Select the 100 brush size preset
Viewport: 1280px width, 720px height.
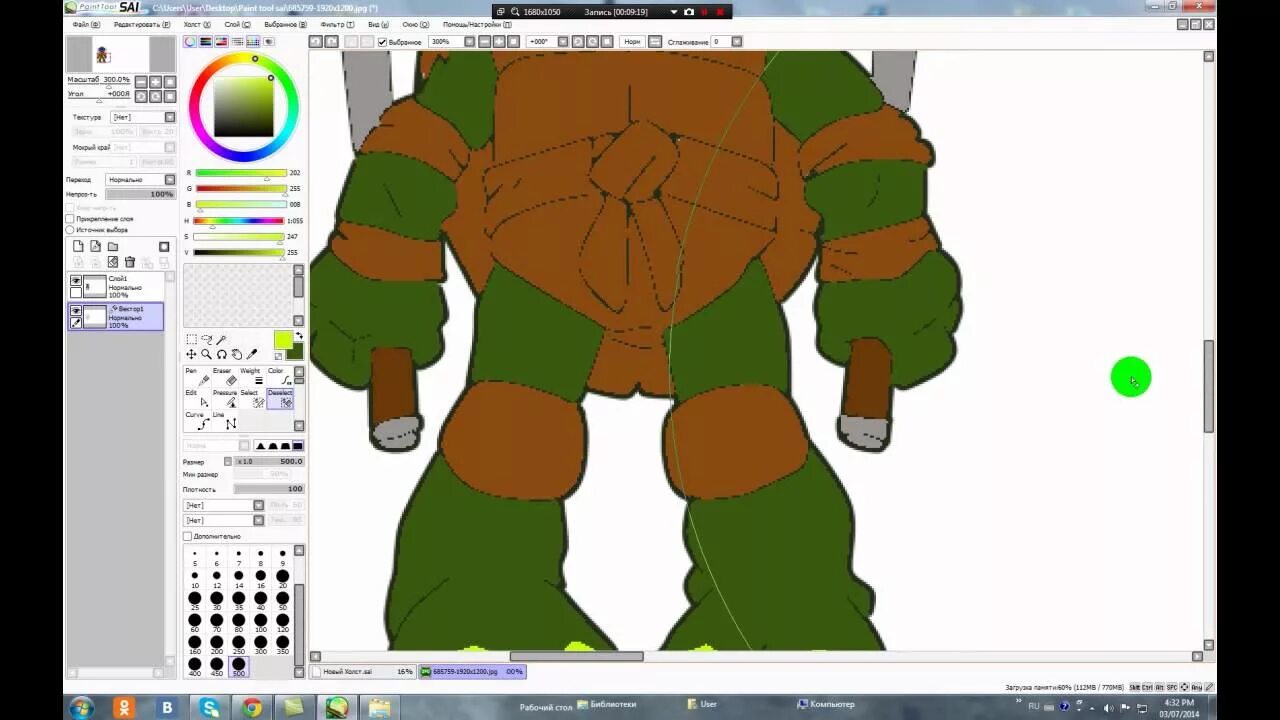pos(260,623)
